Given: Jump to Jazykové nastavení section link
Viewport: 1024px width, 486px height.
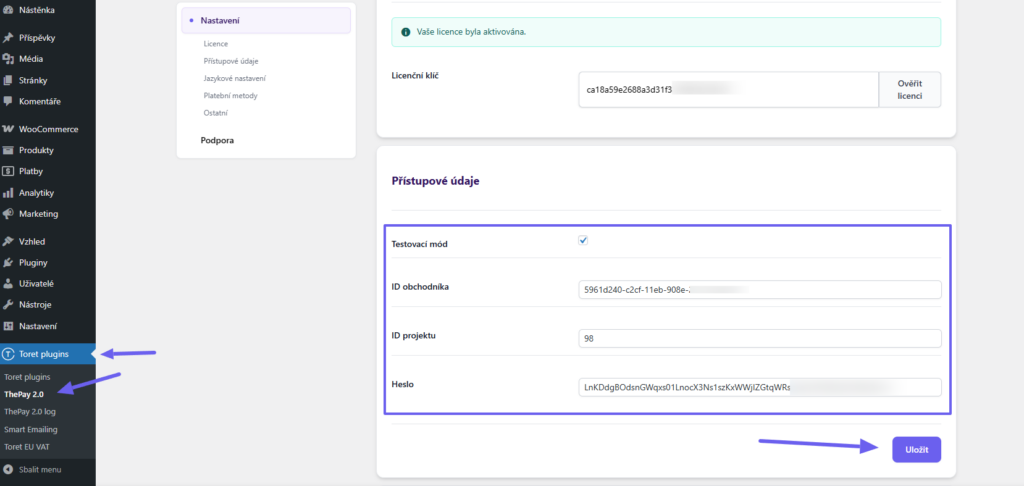Looking at the screenshot, I should 234,78.
